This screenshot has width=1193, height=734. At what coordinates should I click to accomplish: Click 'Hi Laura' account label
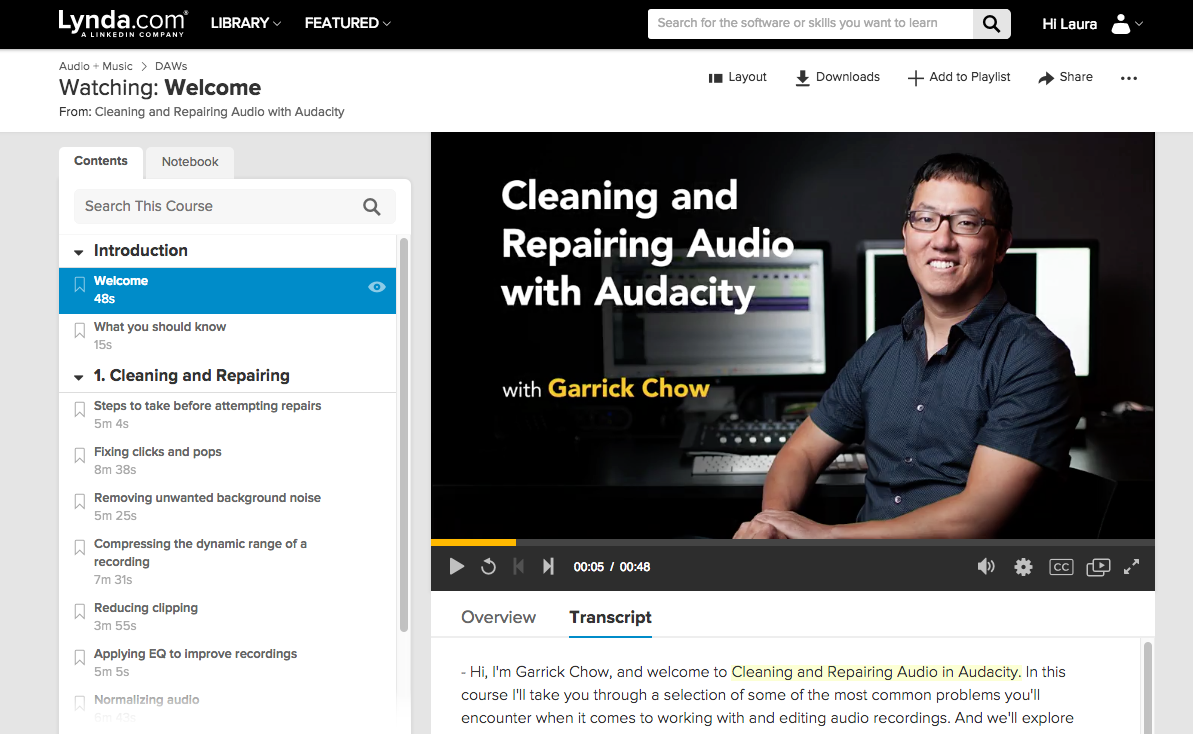tap(1069, 24)
